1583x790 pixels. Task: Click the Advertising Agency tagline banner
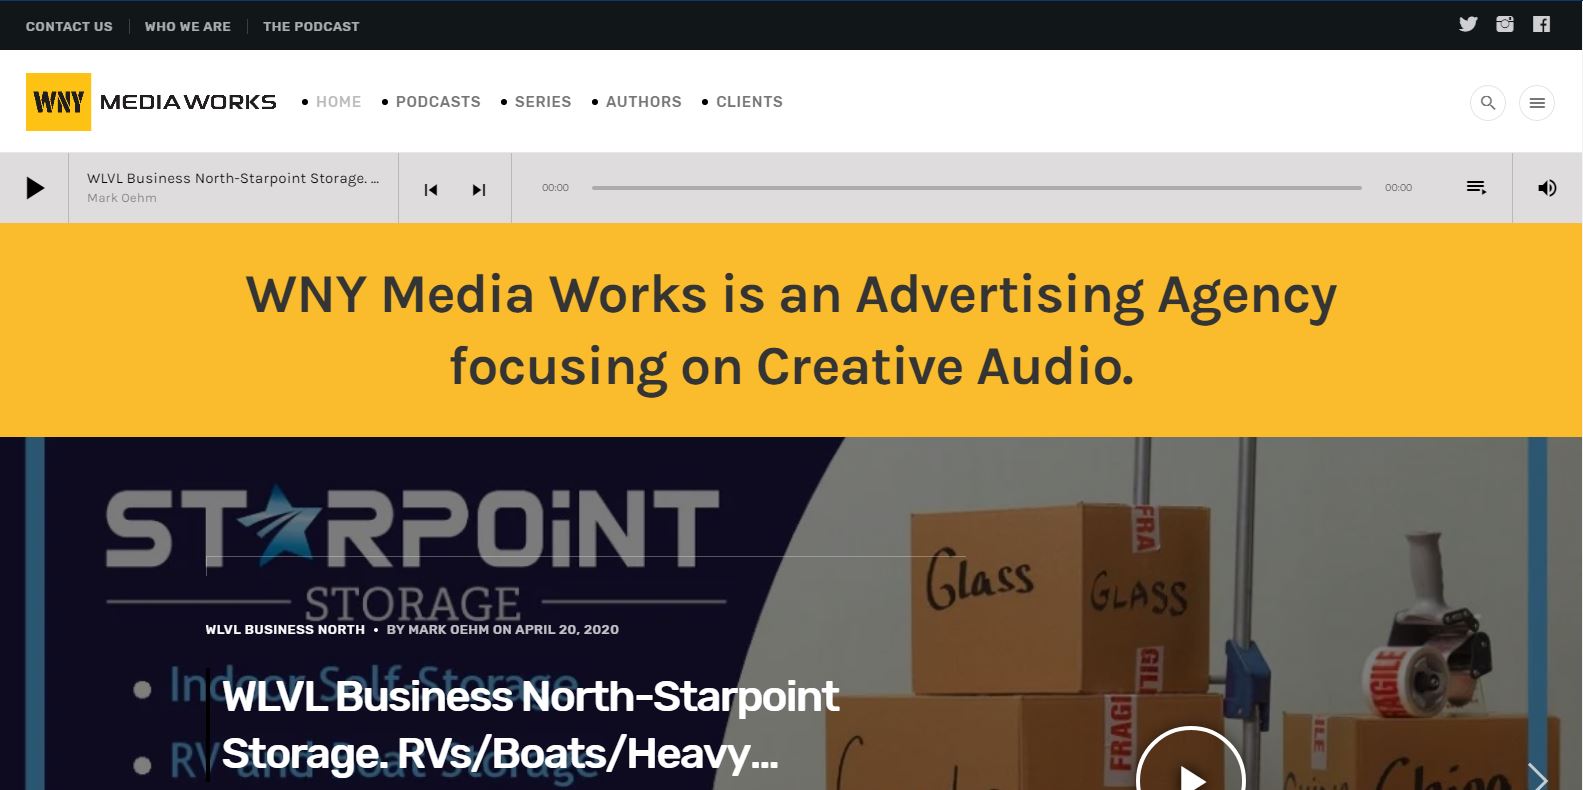[x=791, y=330]
